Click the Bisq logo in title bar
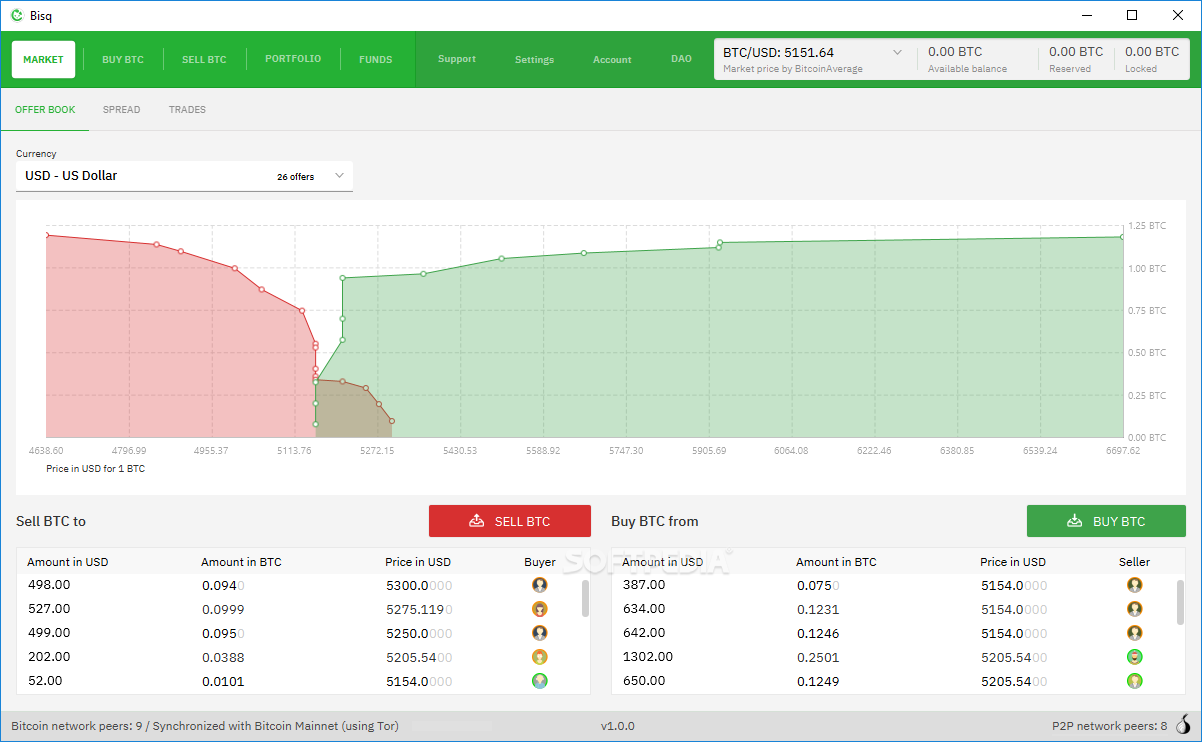The width and height of the screenshot is (1202, 742). pyautogui.click(x=16, y=15)
